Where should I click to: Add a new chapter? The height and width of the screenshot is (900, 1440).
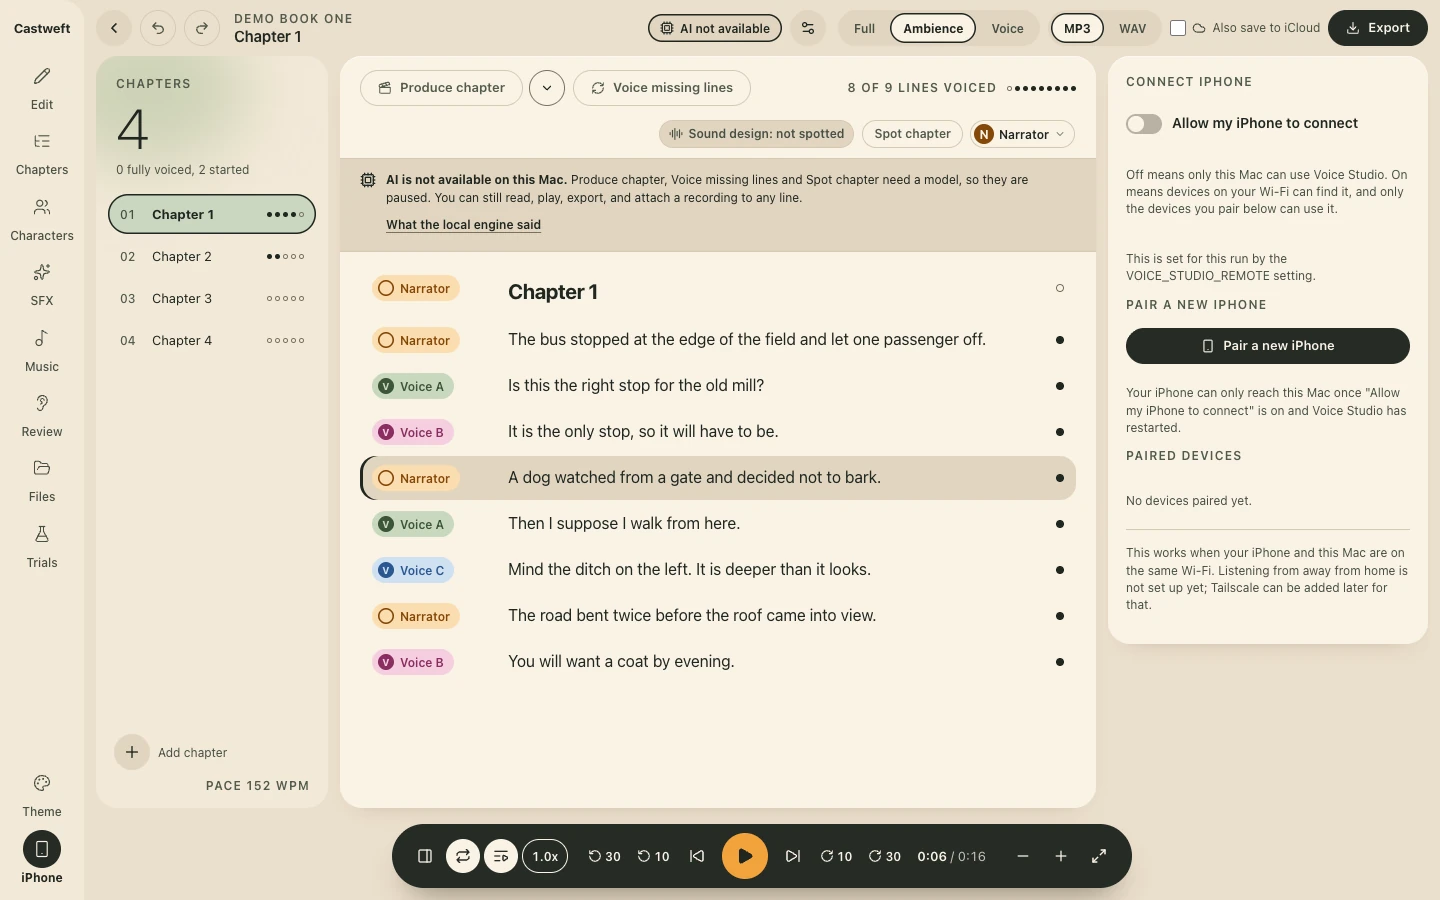172,752
